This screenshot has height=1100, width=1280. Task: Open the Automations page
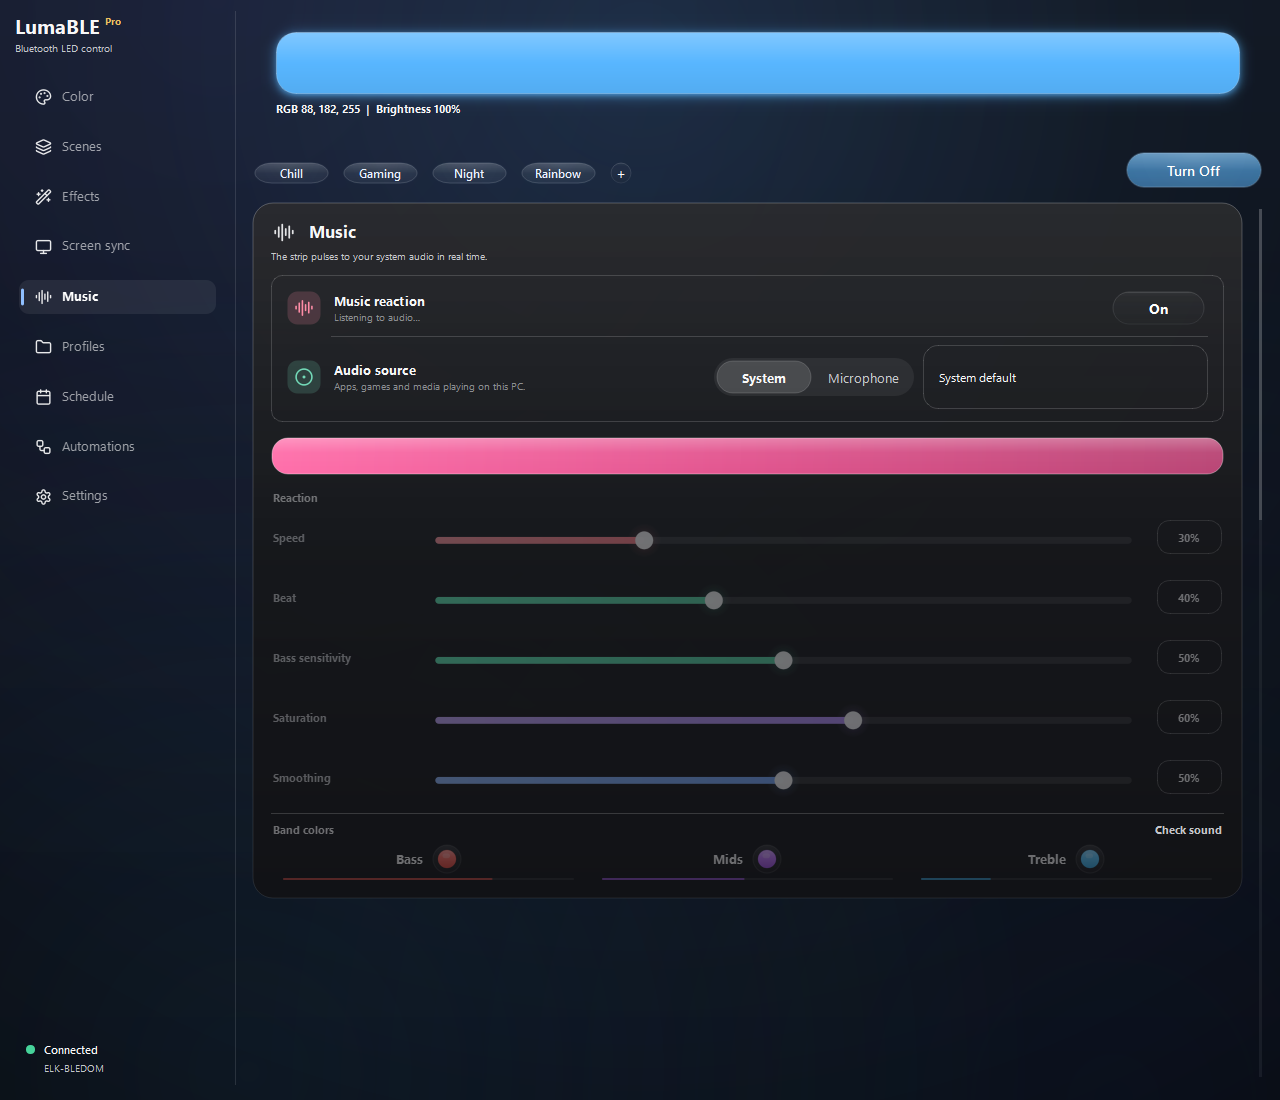(x=117, y=447)
